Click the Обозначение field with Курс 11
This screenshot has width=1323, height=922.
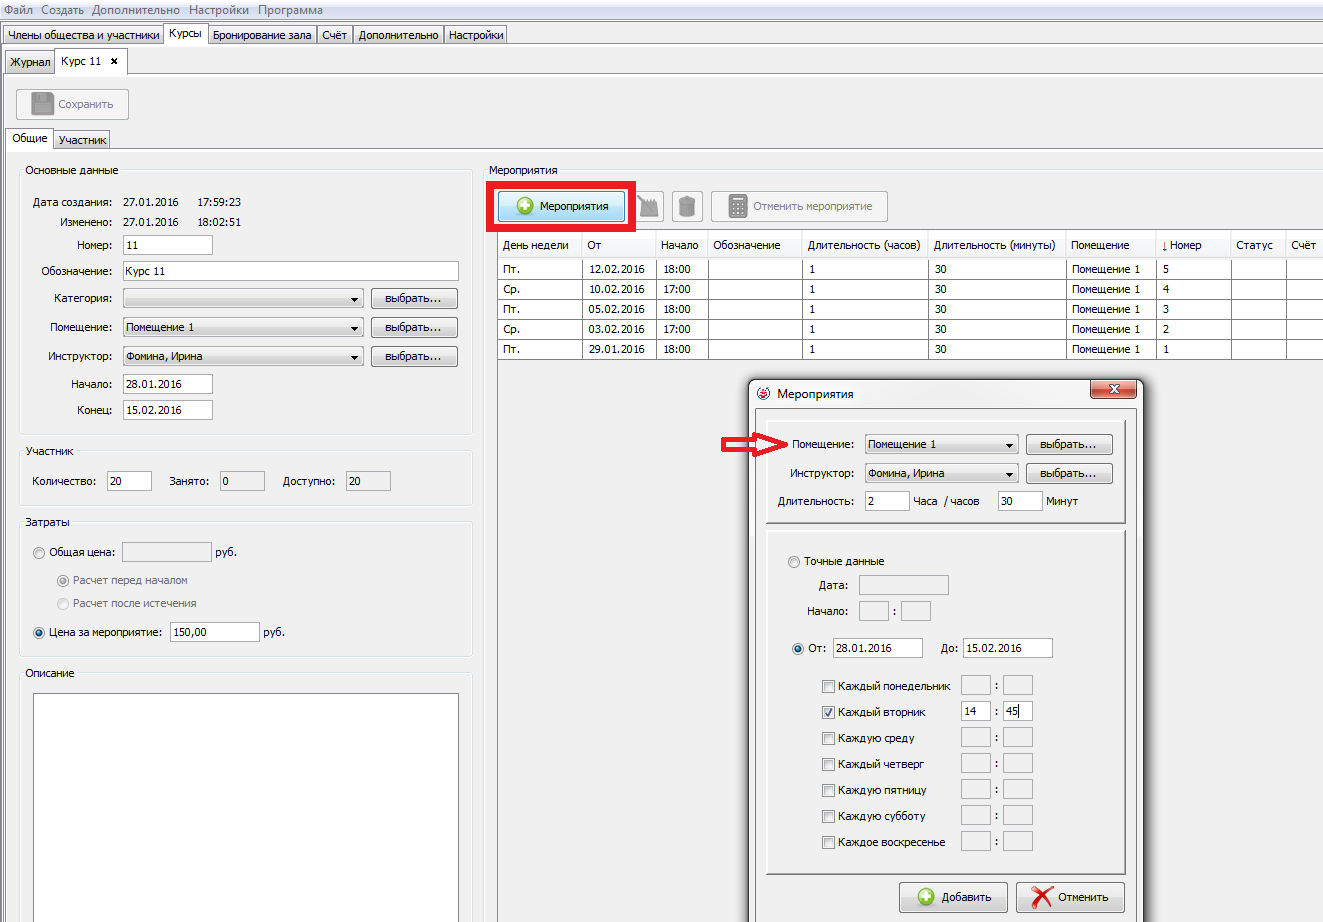[x=290, y=271]
